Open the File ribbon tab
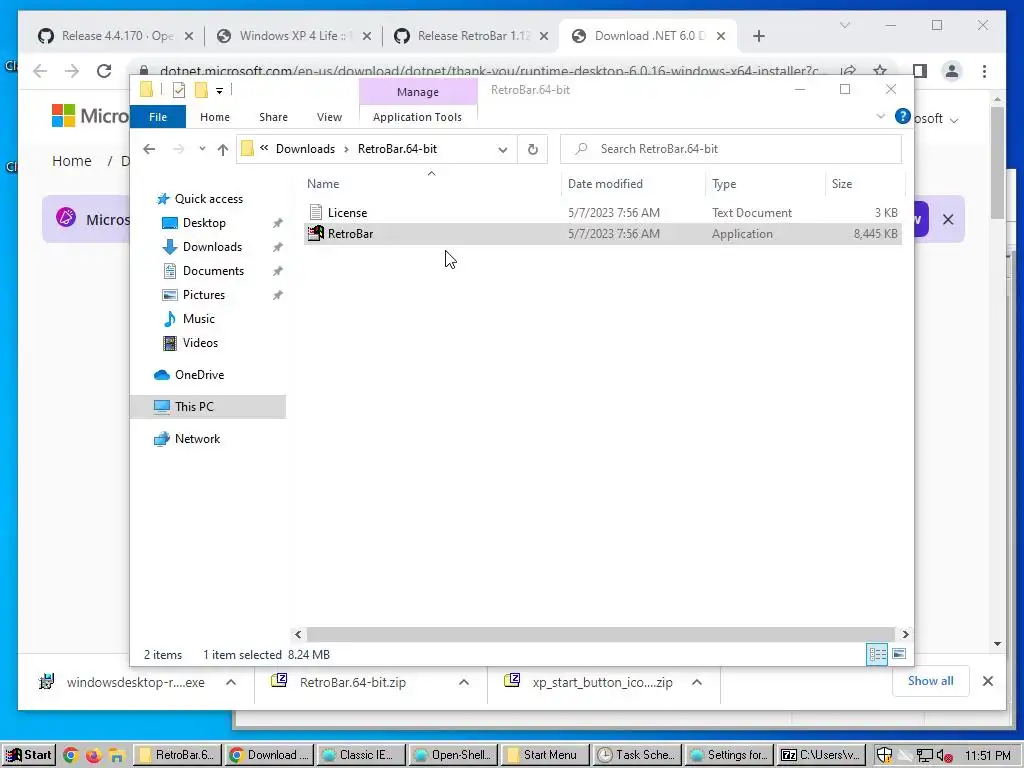1024x768 pixels. tap(158, 117)
